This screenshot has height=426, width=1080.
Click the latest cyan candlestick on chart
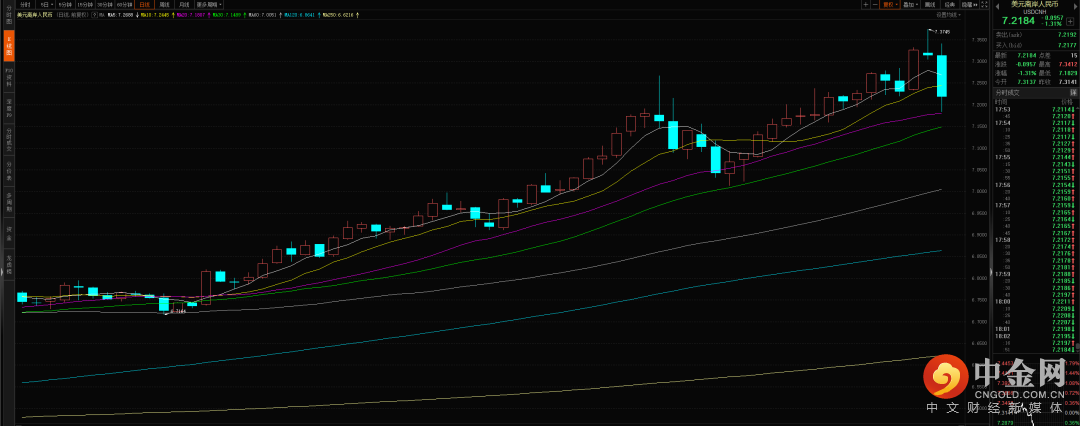pyautogui.click(x=941, y=76)
